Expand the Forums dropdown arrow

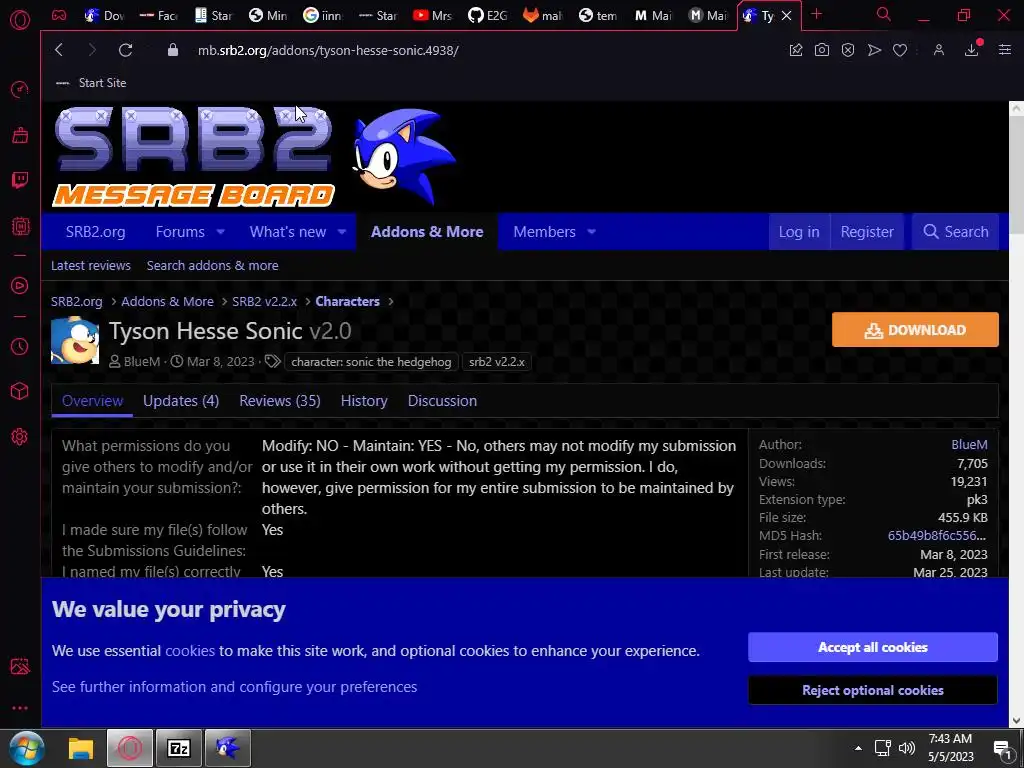(x=221, y=232)
